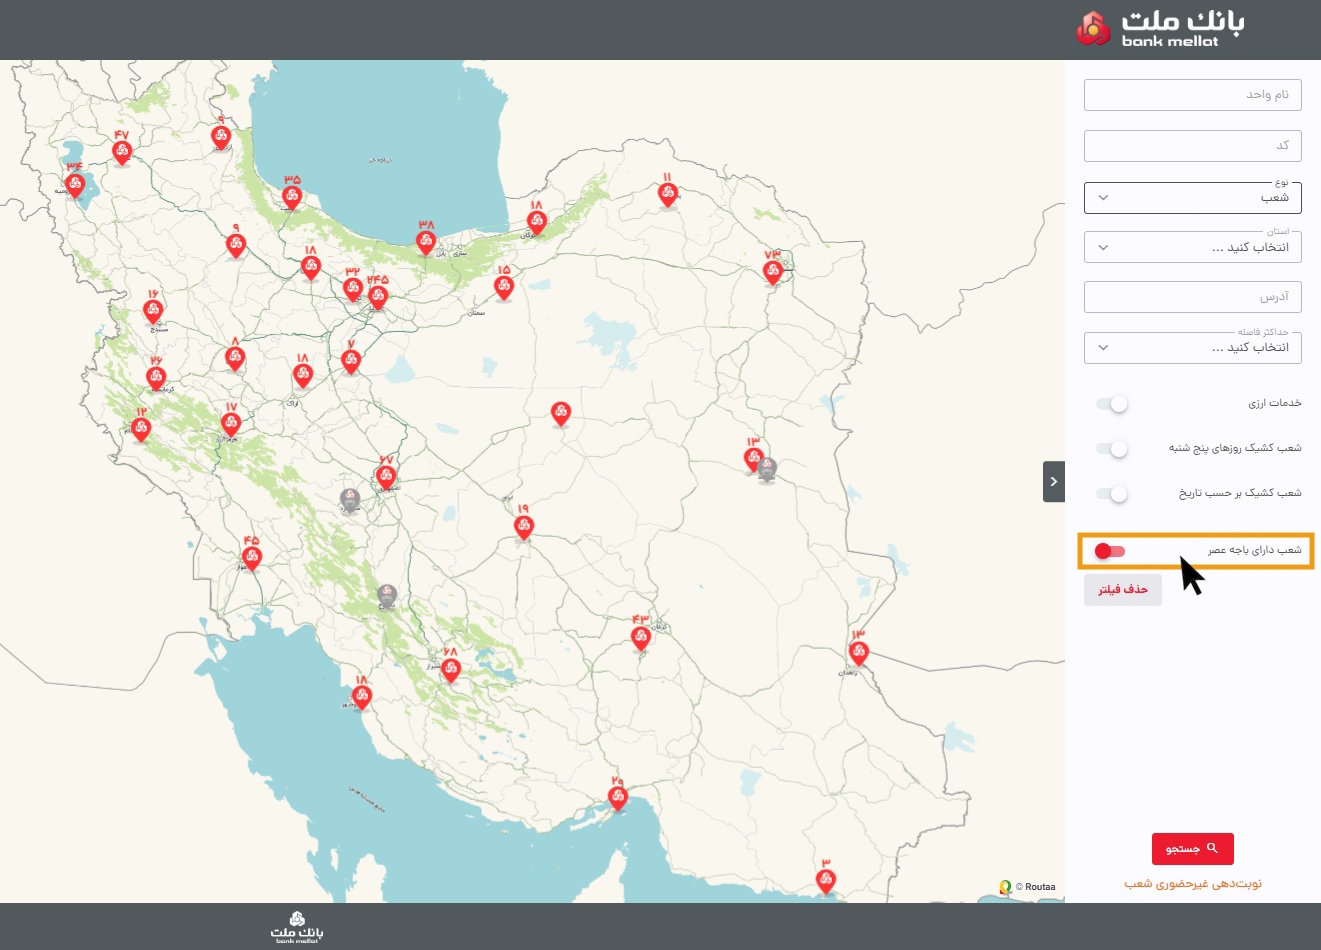Image resolution: width=1321 pixels, height=950 pixels.
Task: Open the نوع dropdown showing شعب
Action: click(x=1192, y=198)
